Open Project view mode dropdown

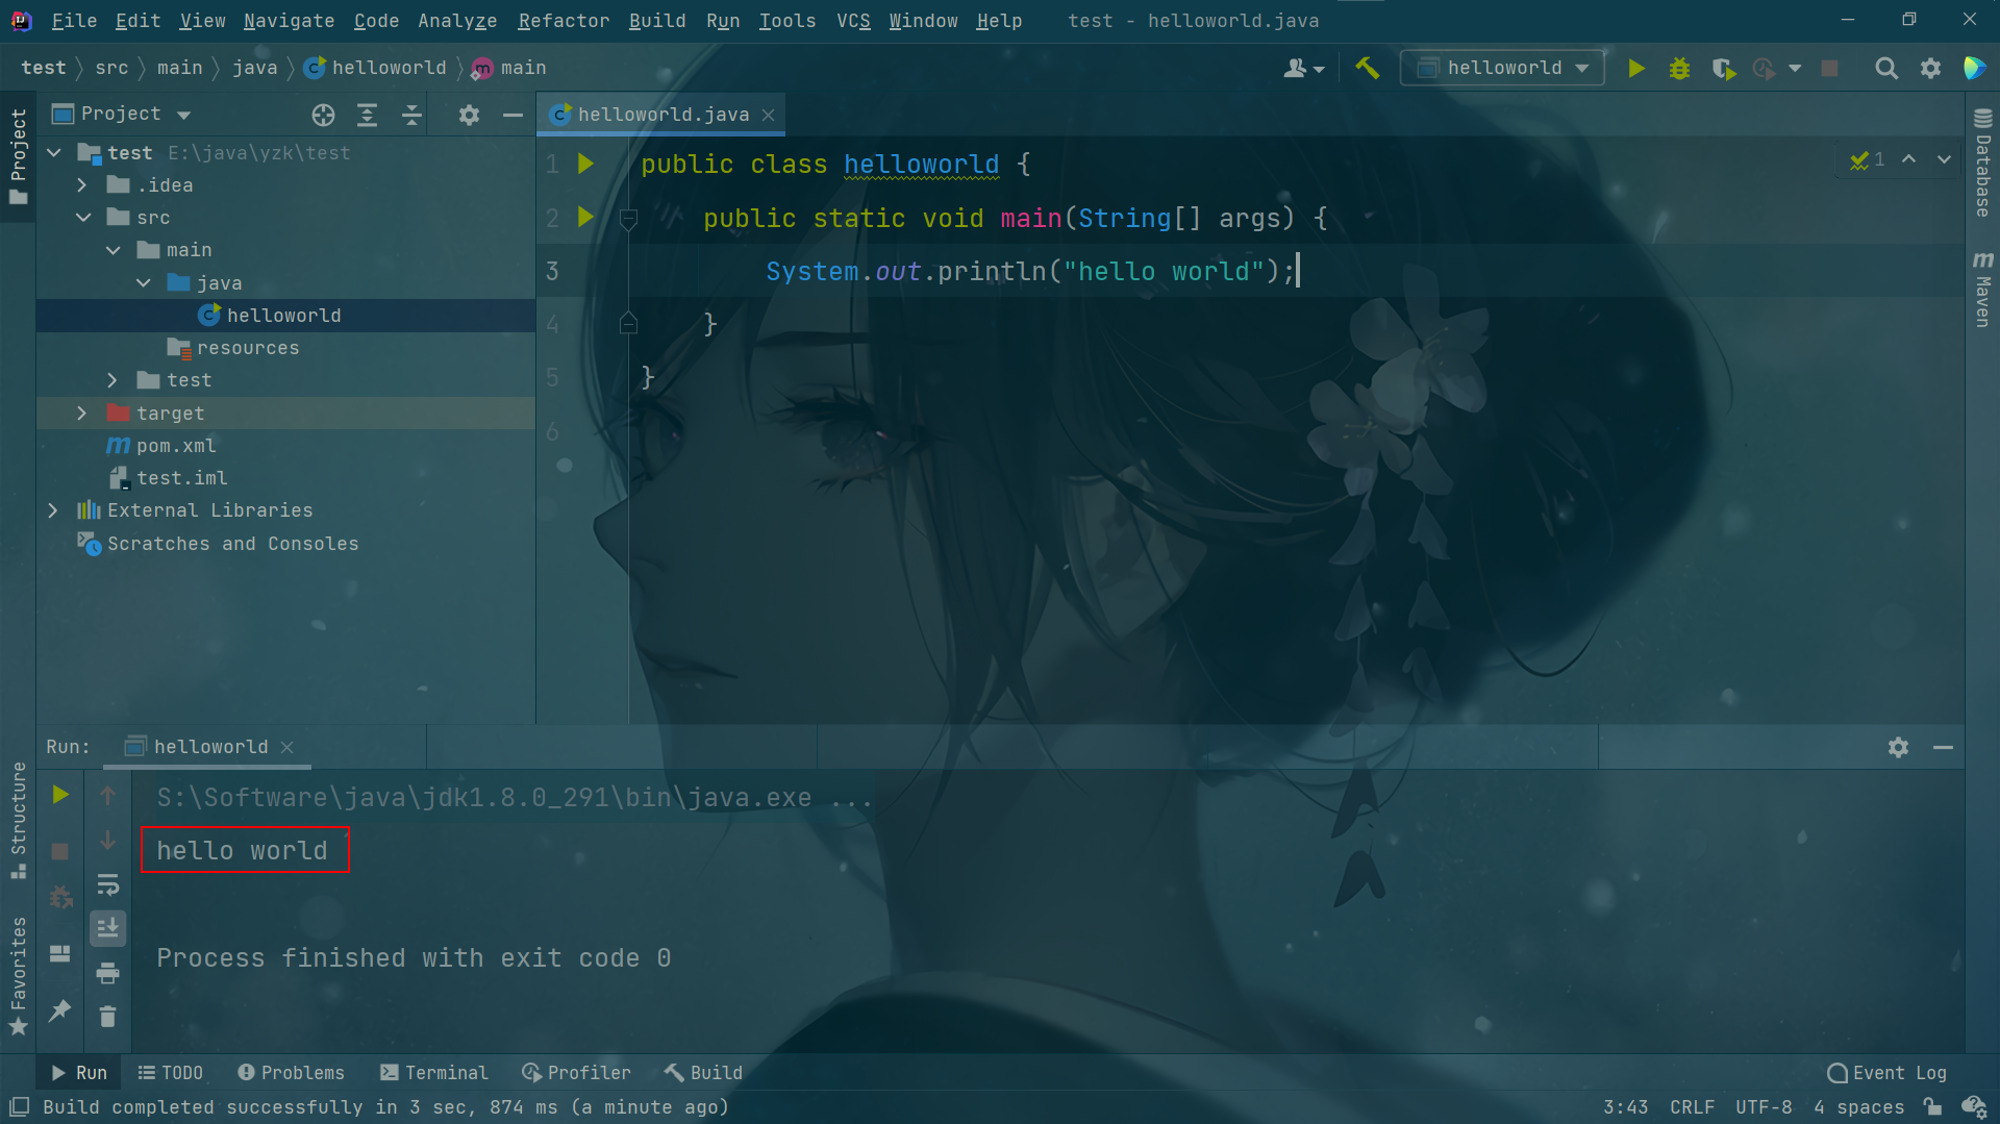[184, 115]
